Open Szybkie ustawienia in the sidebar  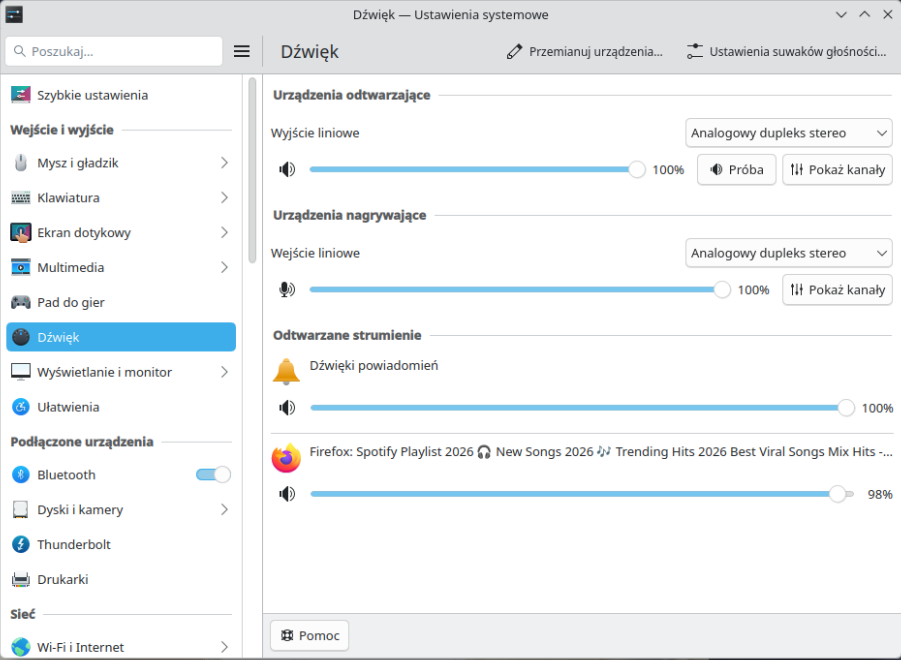pos(92,95)
